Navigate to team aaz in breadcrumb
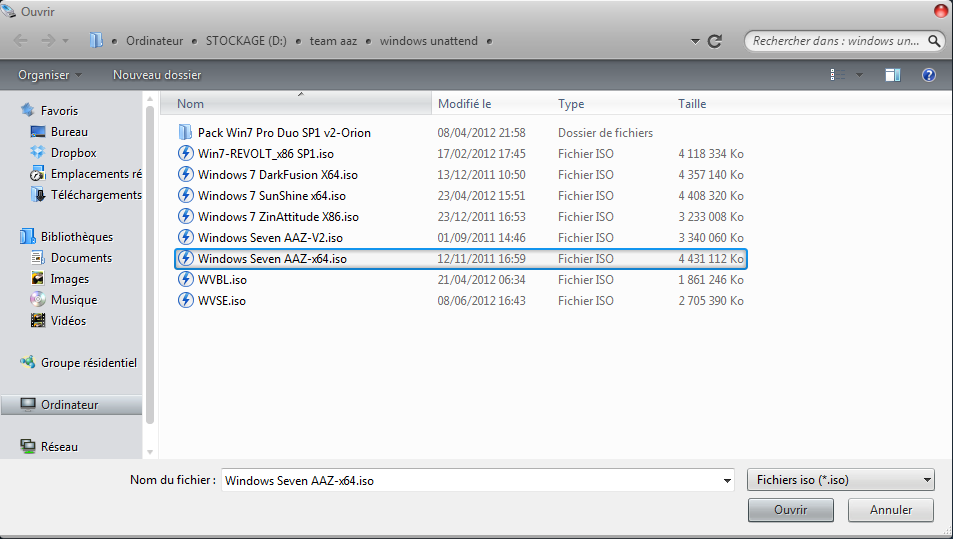The height and width of the screenshot is (539, 953). click(333, 41)
